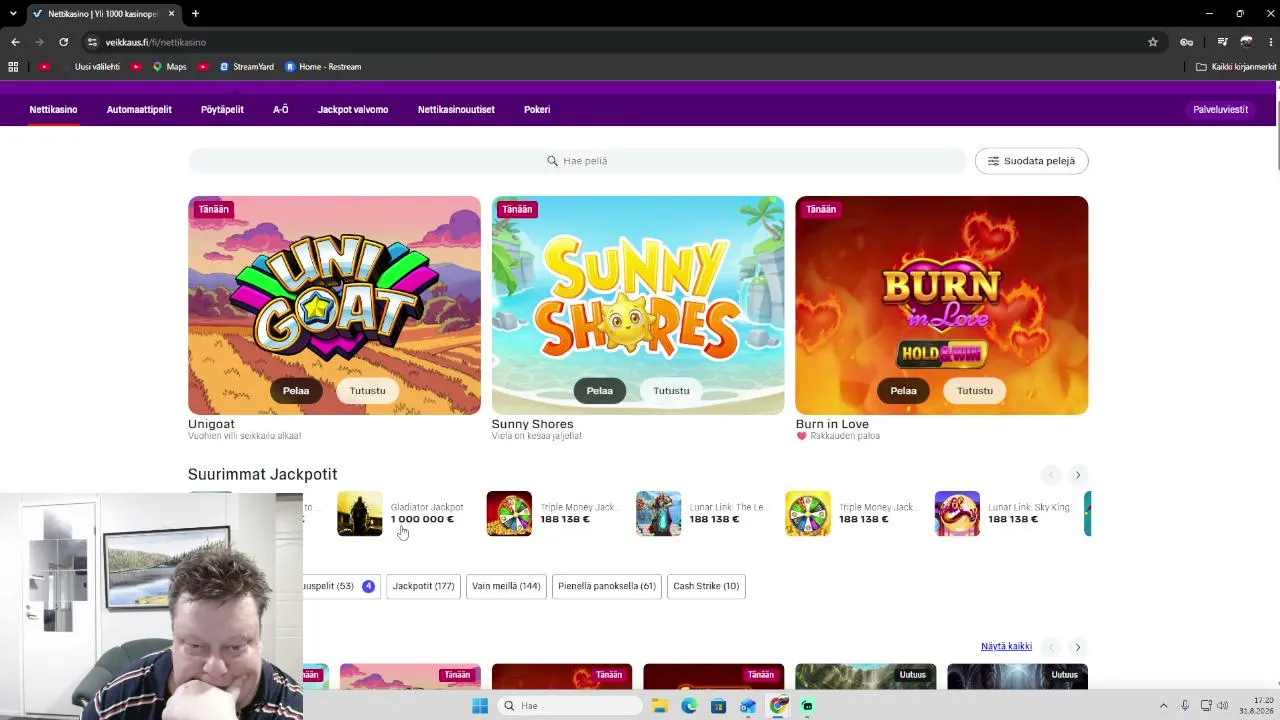Open the Jackpot valvomo page
The image size is (1280, 720).
pyautogui.click(x=353, y=110)
